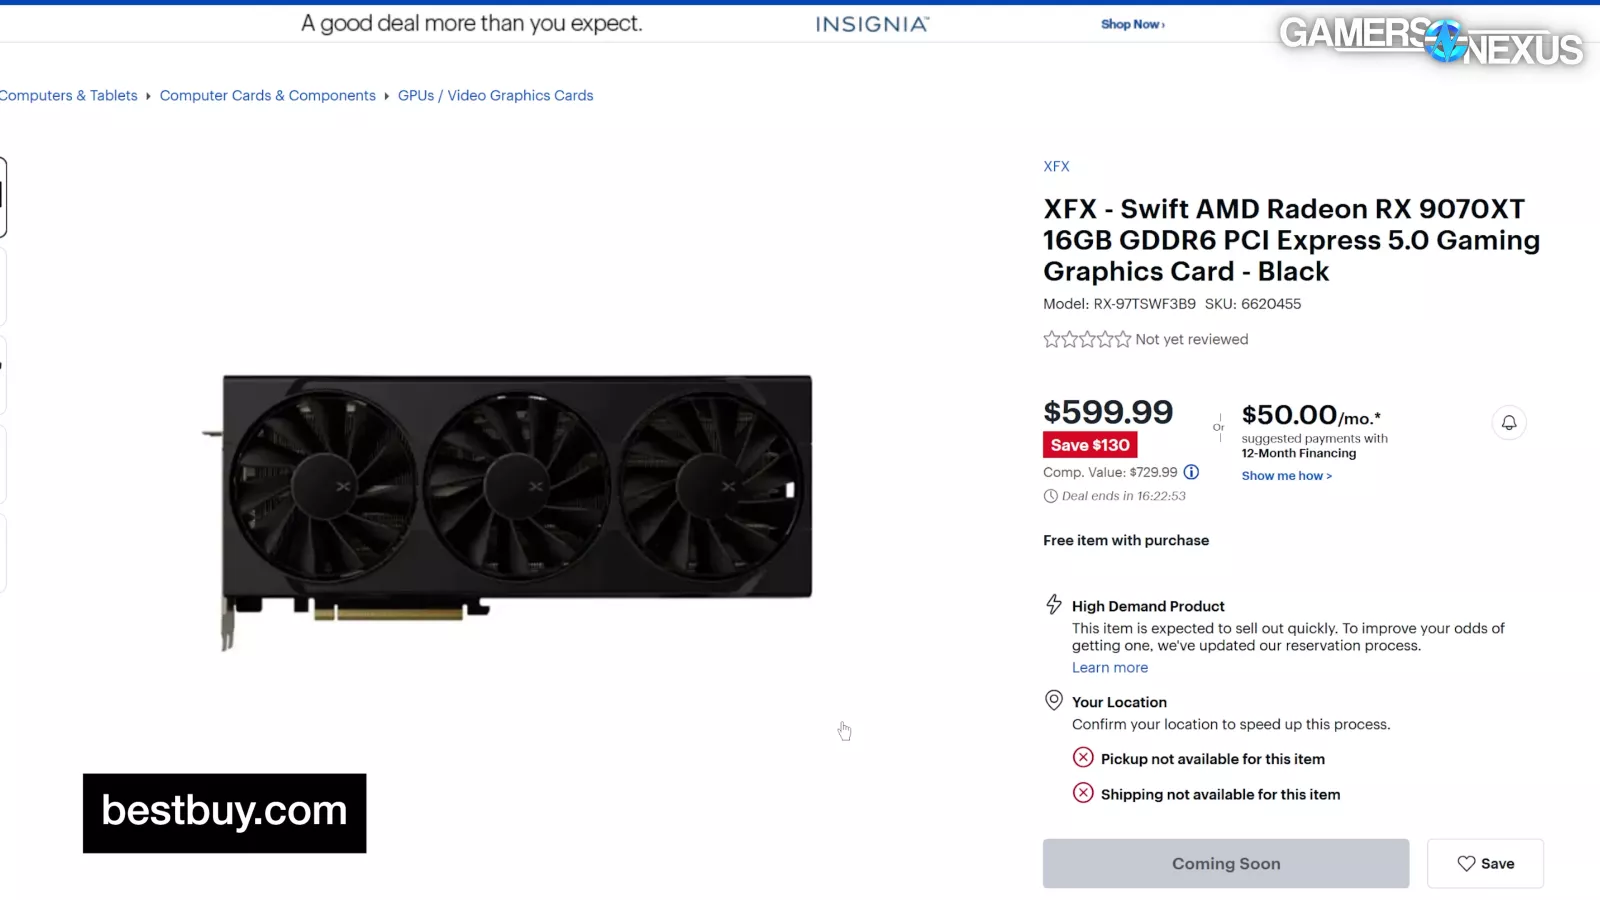The width and height of the screenshot is (1600, 900).
Task: Click the Insignia logo in the banner
Action: point(872,24)
